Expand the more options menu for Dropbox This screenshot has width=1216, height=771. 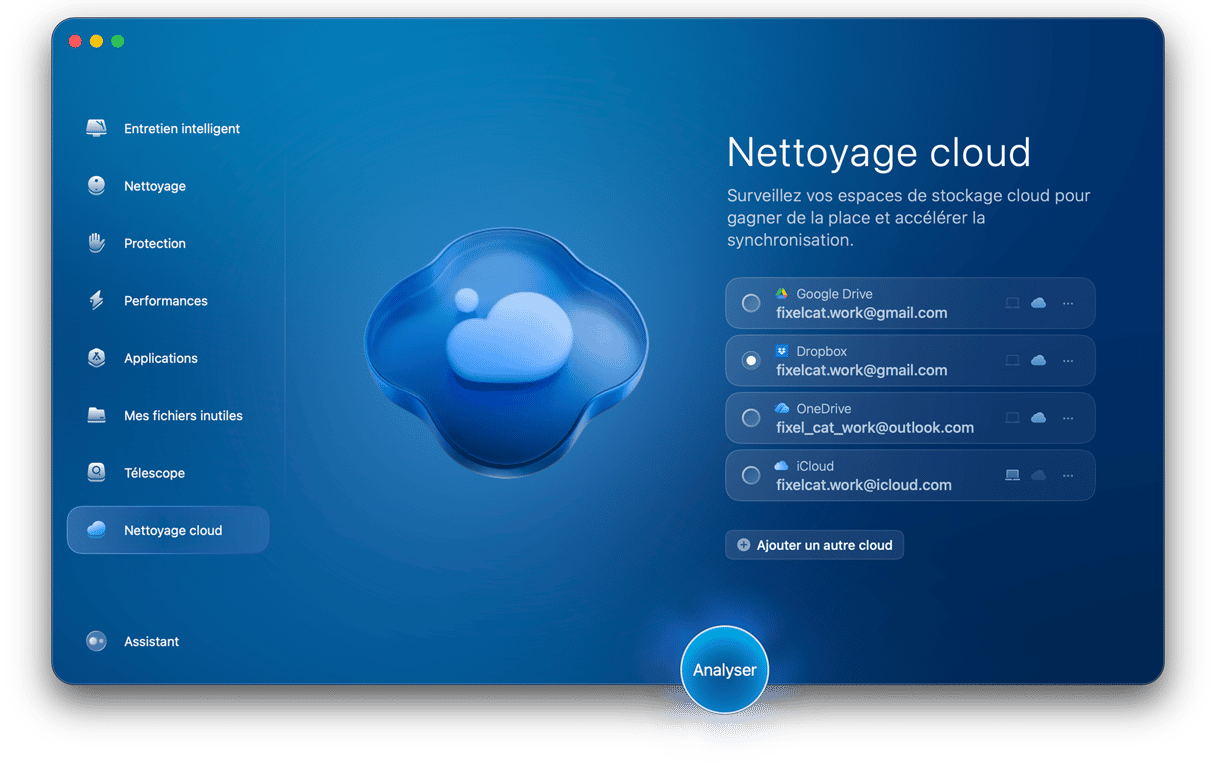[1068, 361]
